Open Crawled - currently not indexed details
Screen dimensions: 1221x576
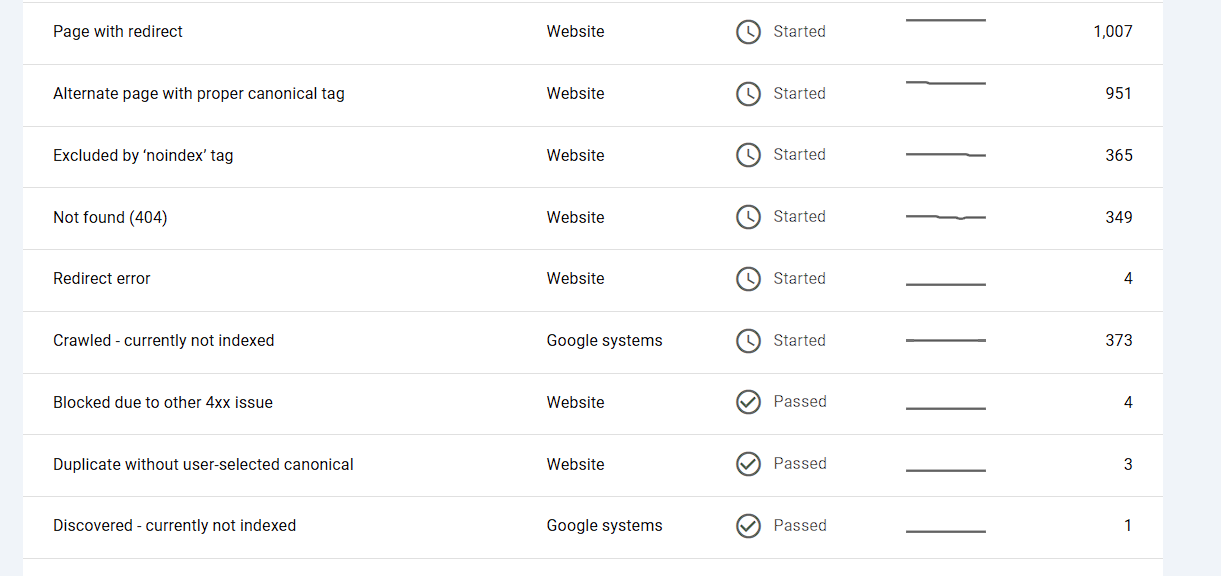click(x=163, y=341)
